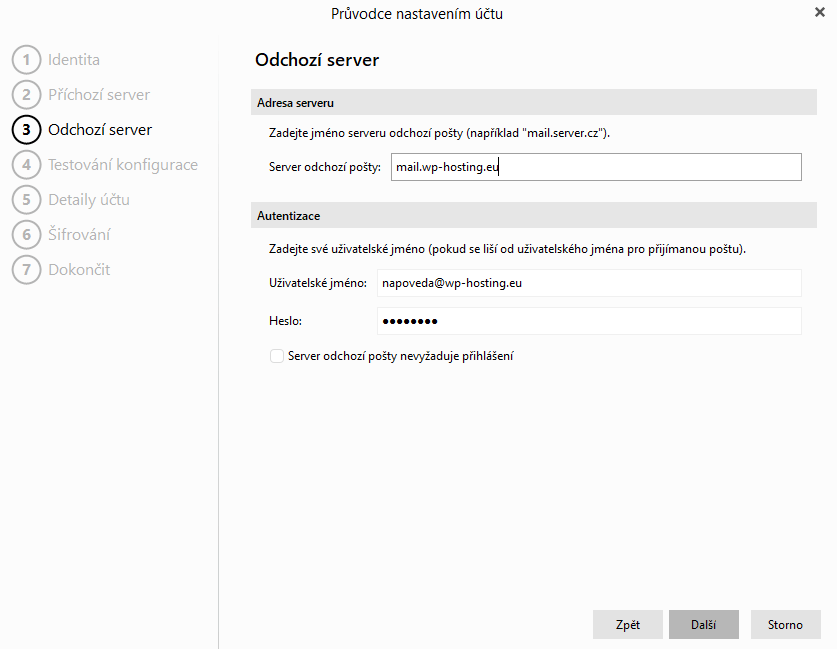Select the Šifrování step label
The image size is (837, 649).
[79, 235]
